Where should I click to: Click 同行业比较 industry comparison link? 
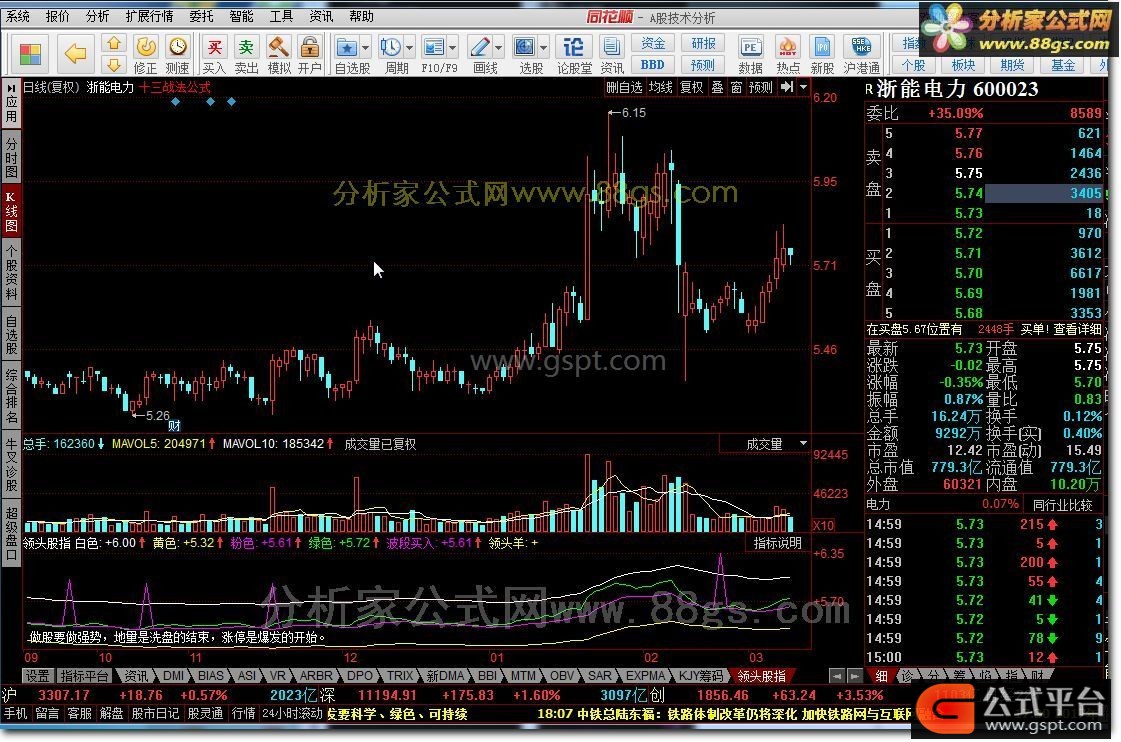(1062, 505)
